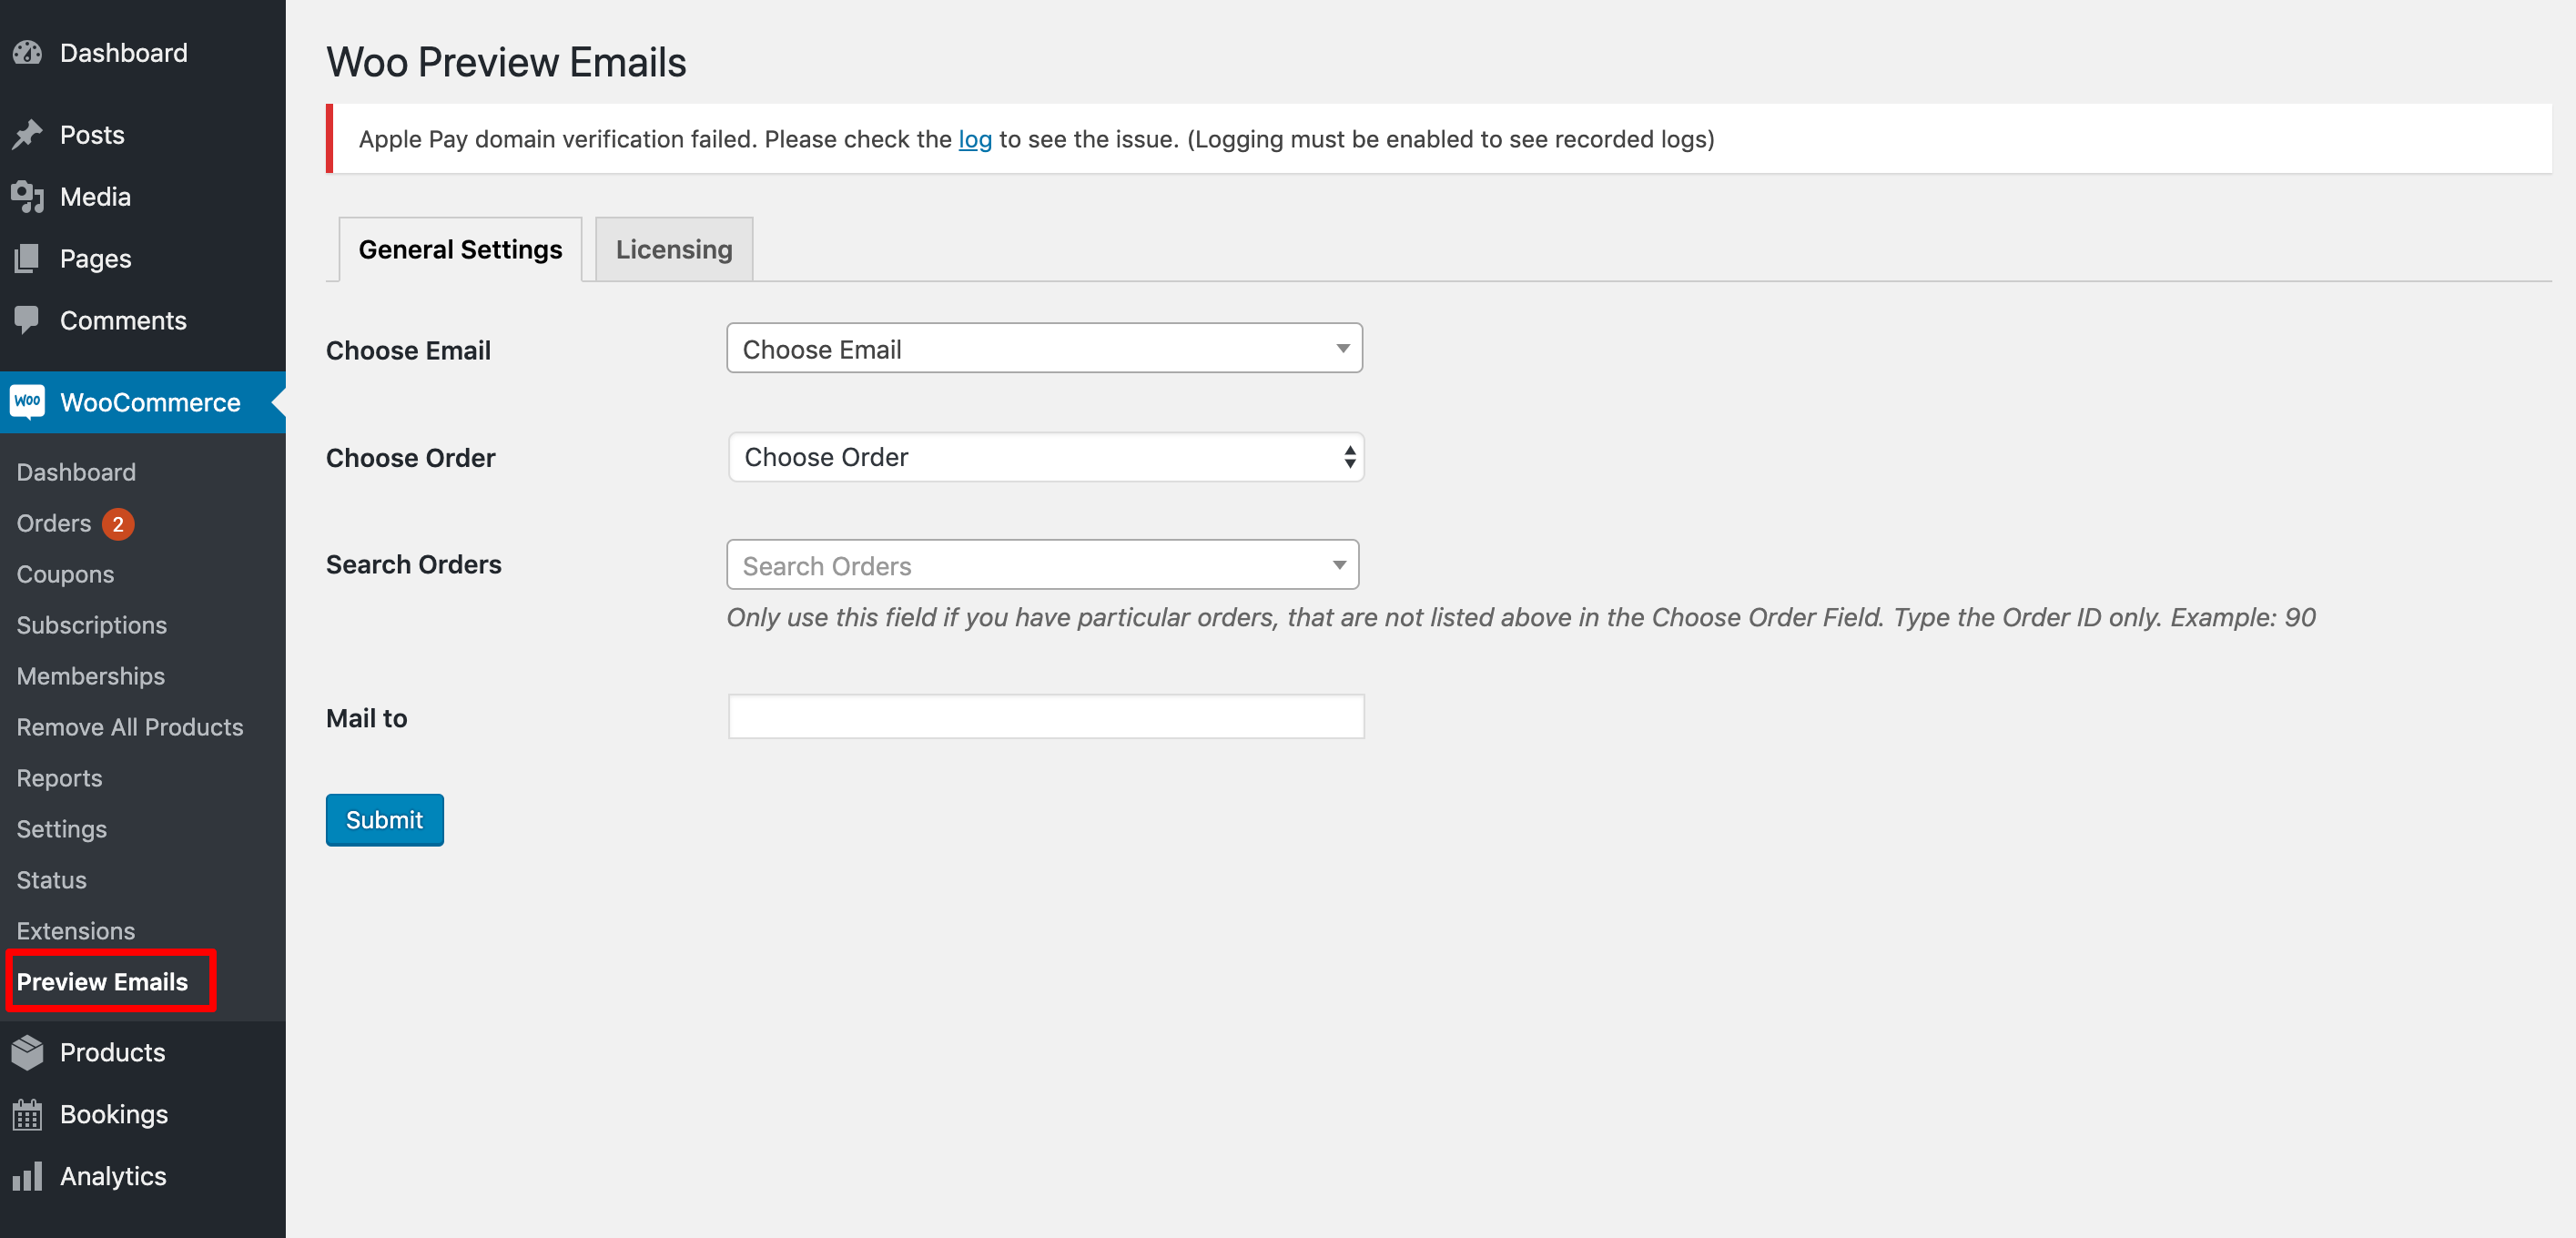Go to WooCommerce Dashboard submenu
This screenshot has height=1238, width=2576.
(x=76, y=472)
